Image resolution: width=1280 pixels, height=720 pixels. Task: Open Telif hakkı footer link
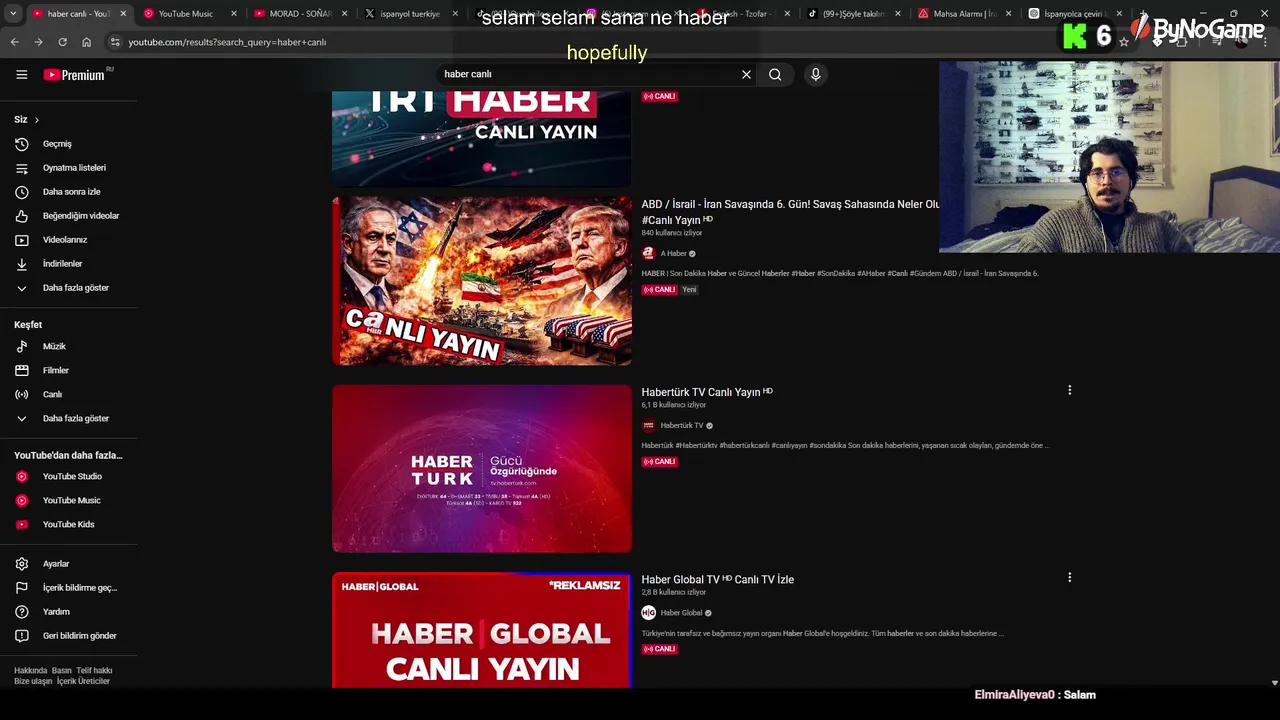coord(94,671)
